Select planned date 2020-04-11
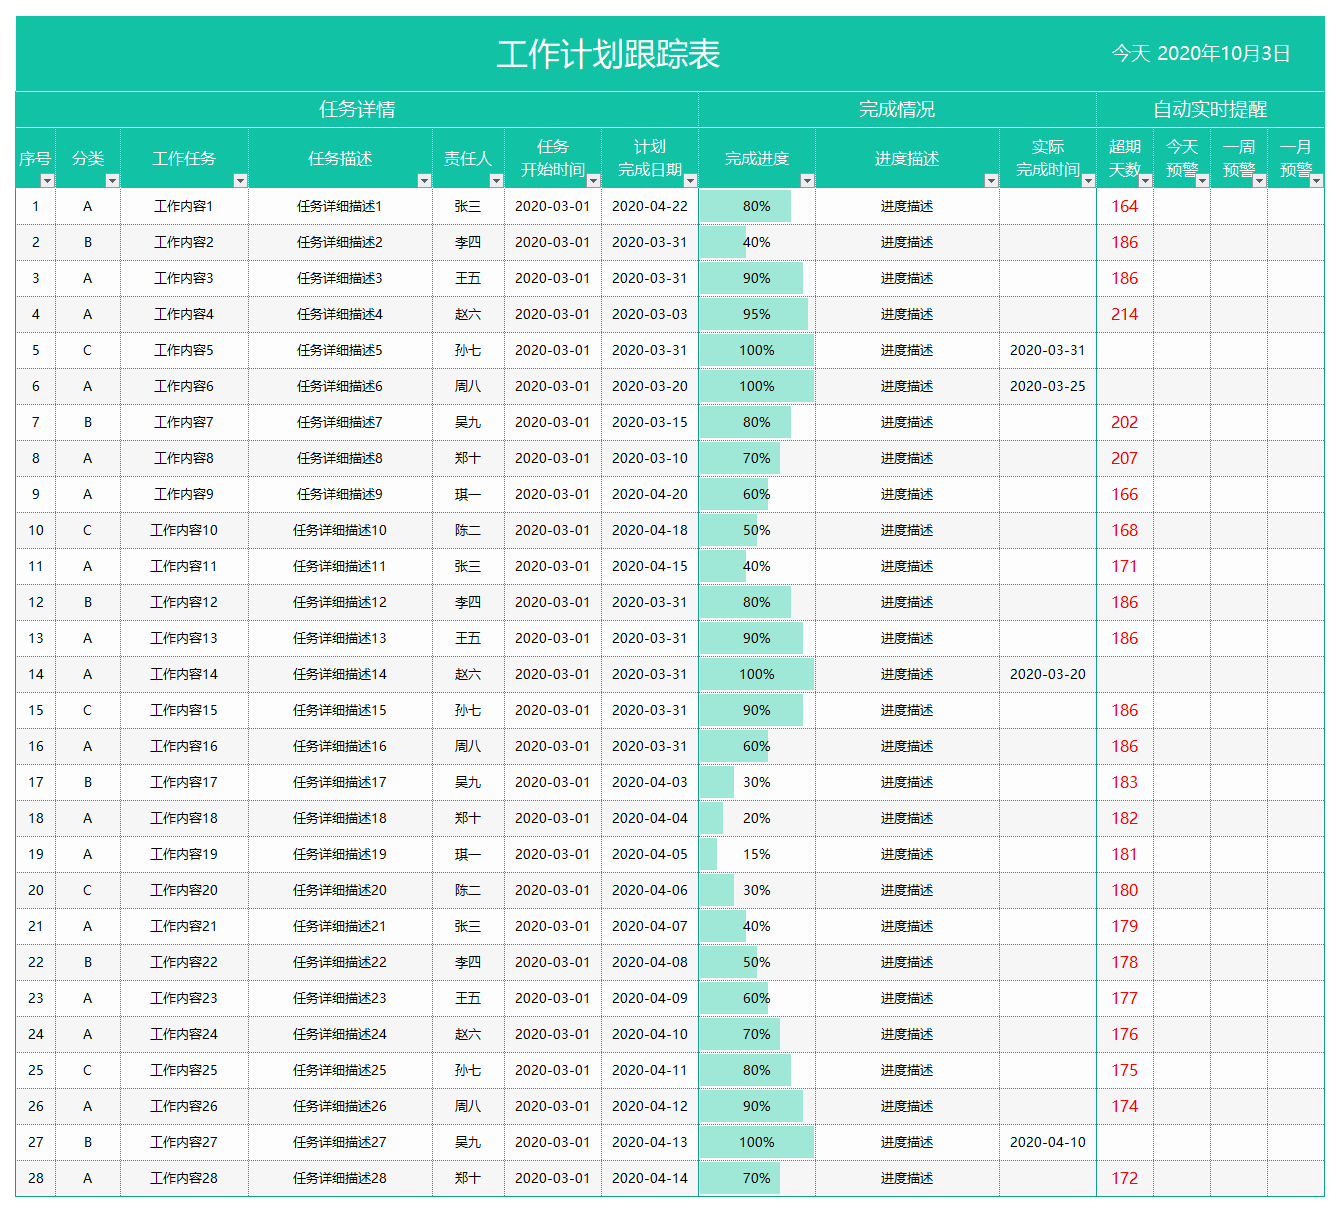This screenshot has width=1340, height=1212. pyautogui.click(x=650, y=1070)
